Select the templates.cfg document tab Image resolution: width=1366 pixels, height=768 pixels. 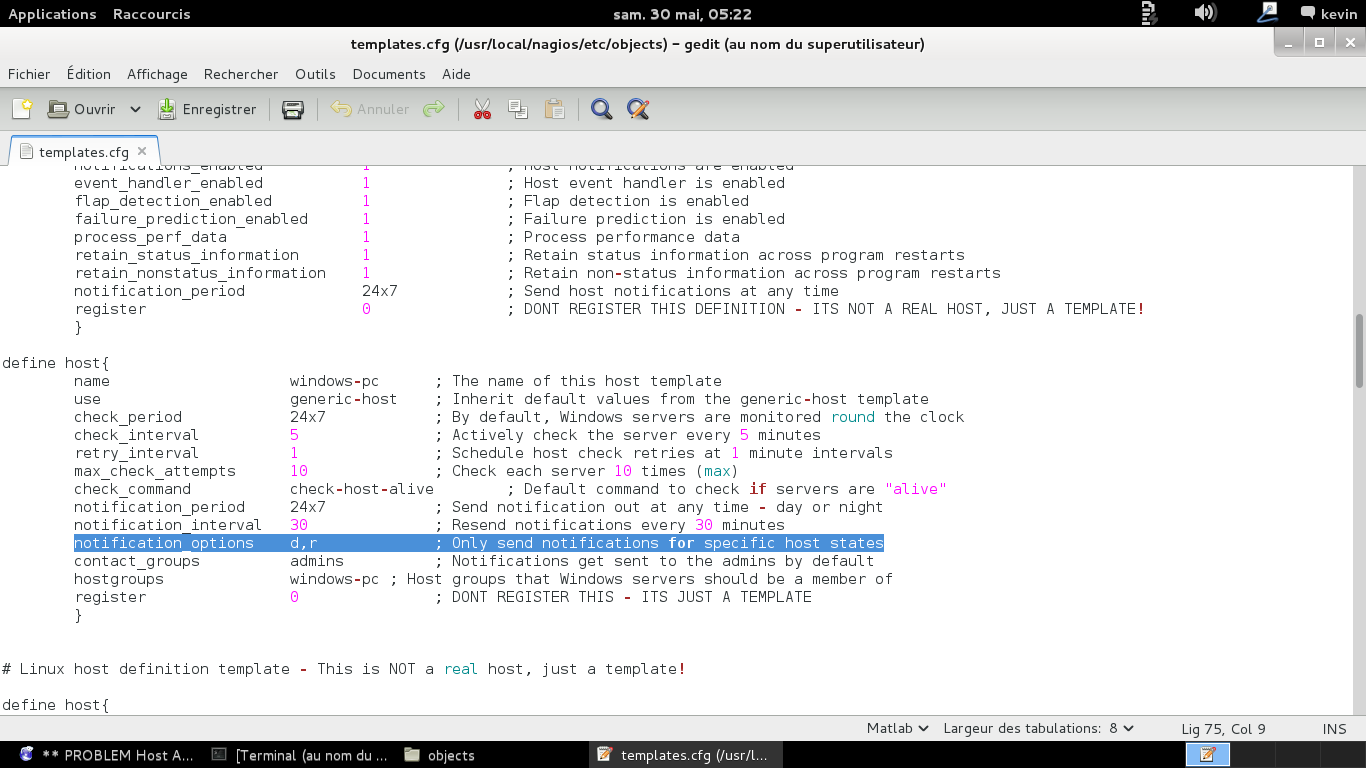pos(84,152)
